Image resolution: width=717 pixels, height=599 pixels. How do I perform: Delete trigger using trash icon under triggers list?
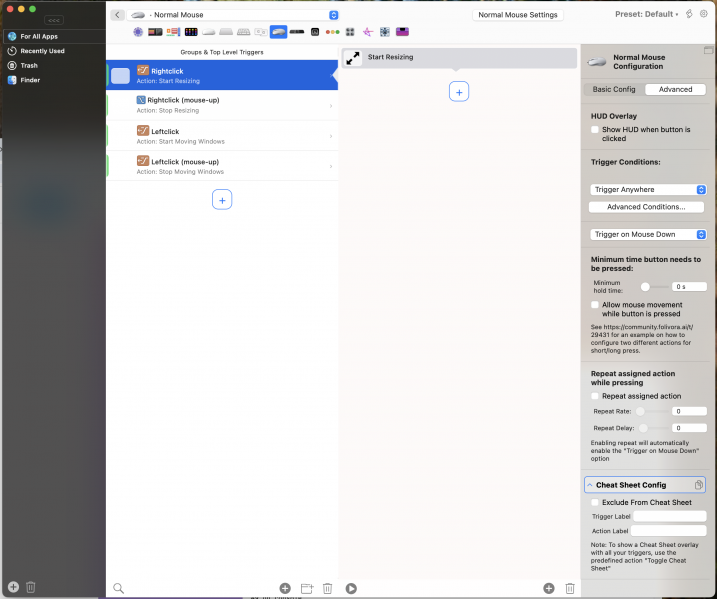[x=327, y=588]
